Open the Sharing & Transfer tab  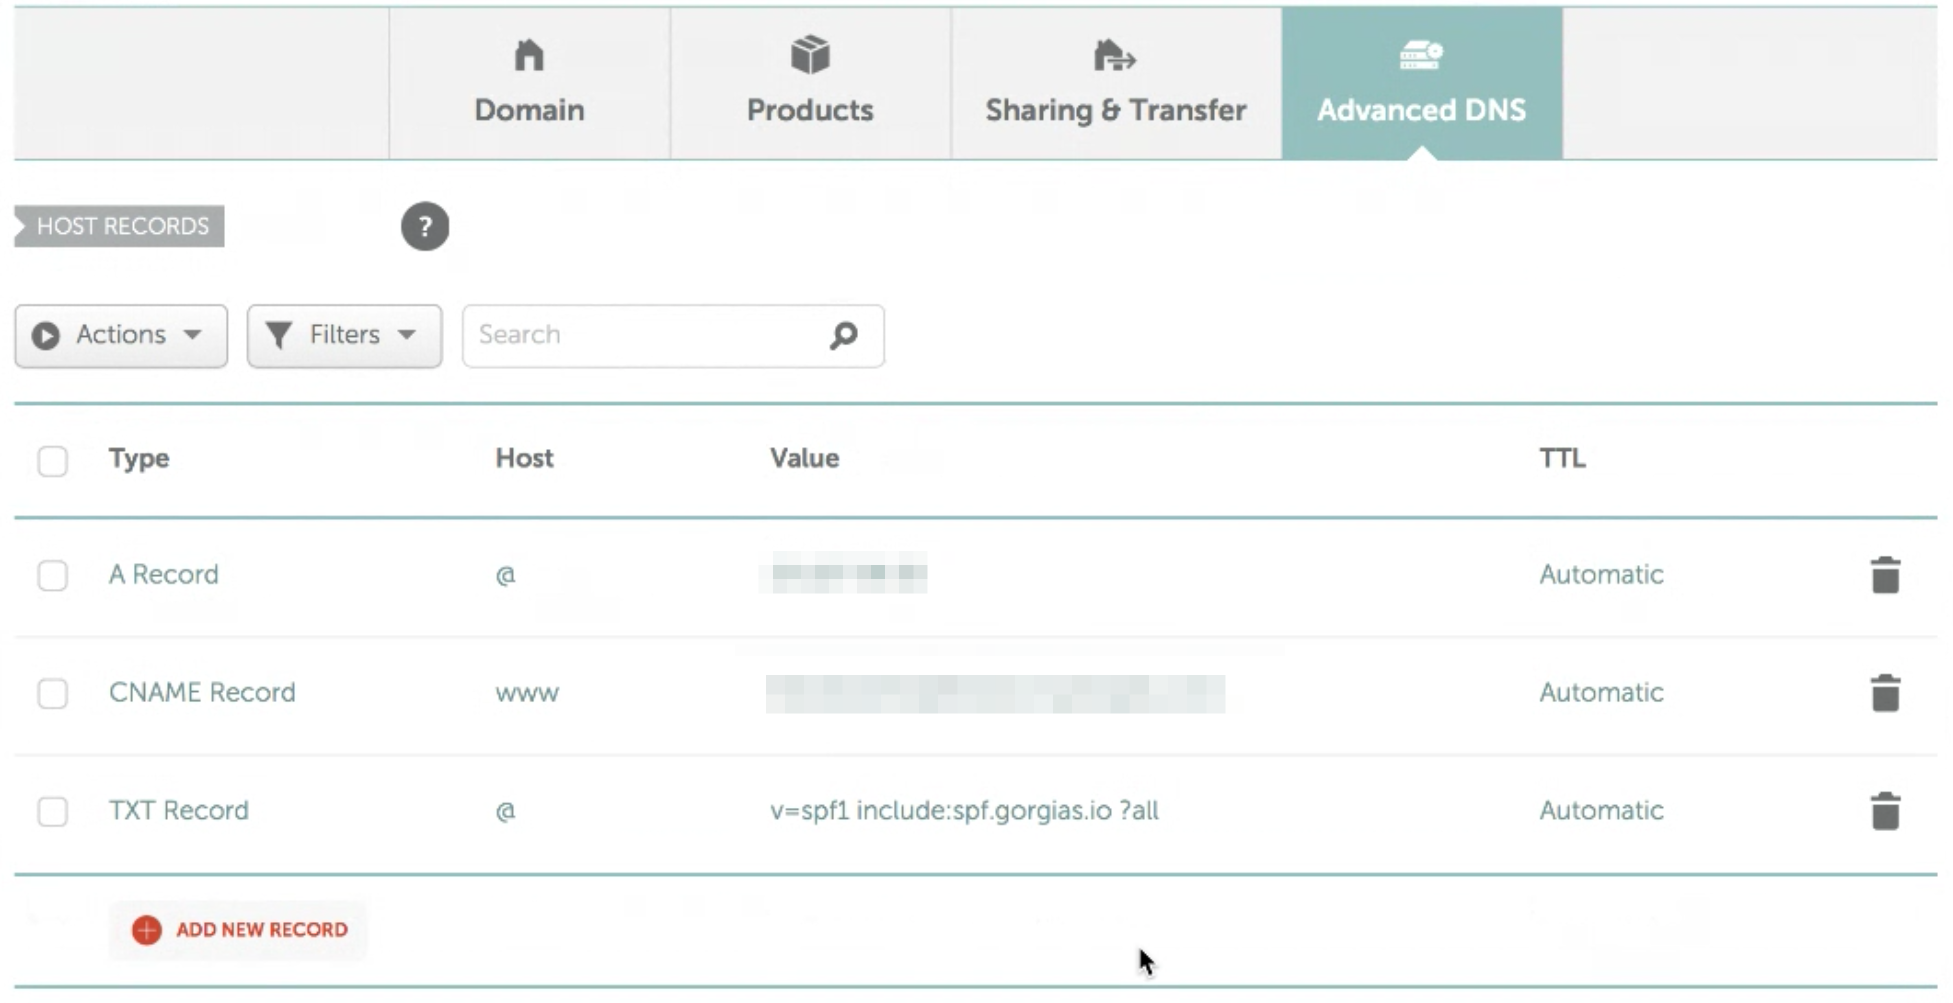tap(1116, 83)
